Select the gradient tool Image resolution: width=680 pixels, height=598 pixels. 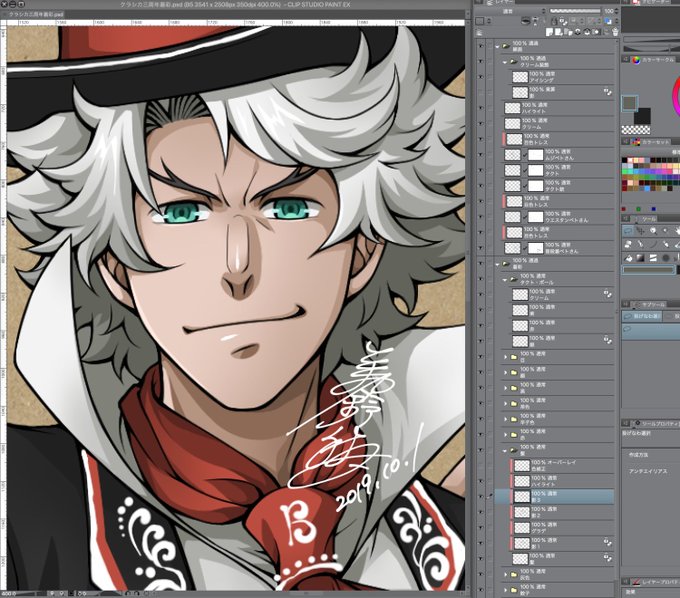click(x=640, y=258)
